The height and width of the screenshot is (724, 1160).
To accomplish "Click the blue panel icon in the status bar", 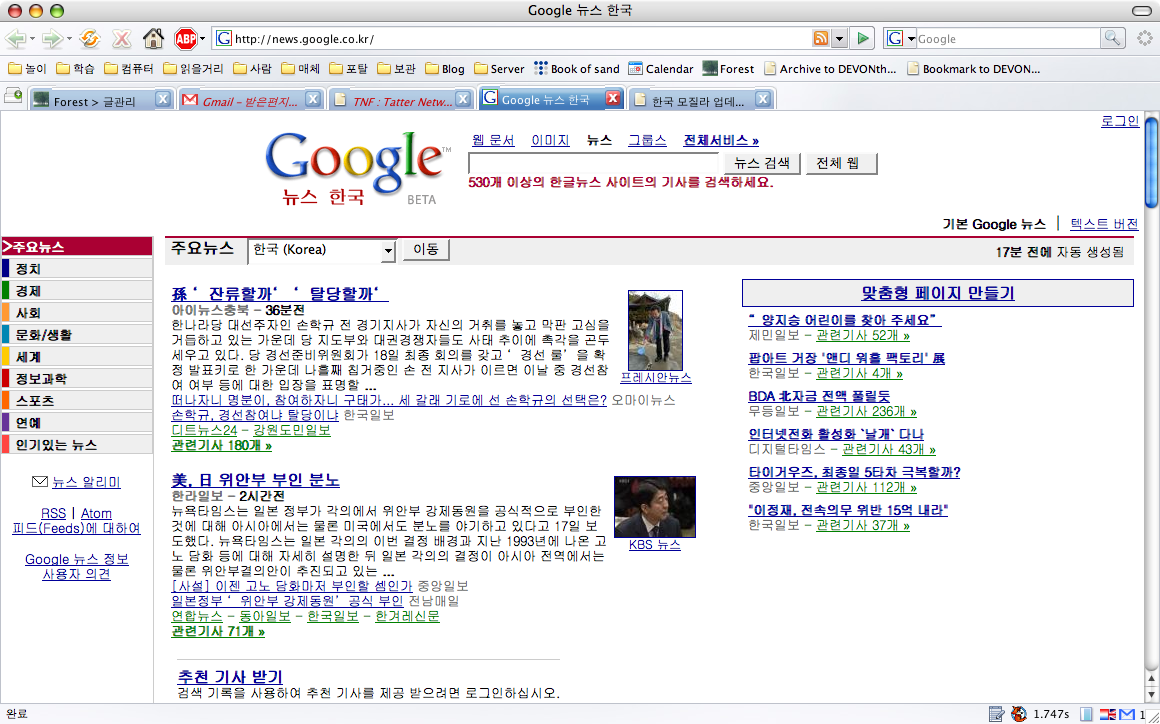I will [x=1086, y=714].
